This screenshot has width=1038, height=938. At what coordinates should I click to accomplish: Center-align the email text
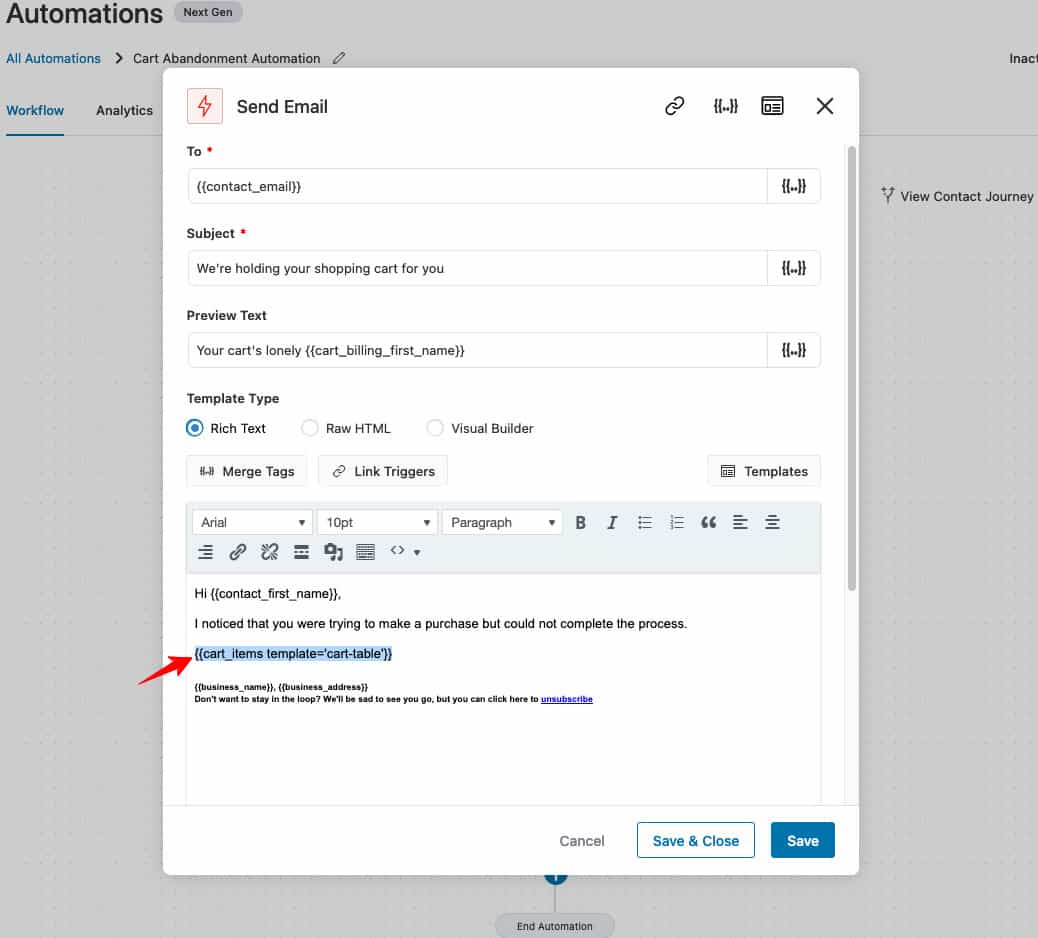coord(772,522)
